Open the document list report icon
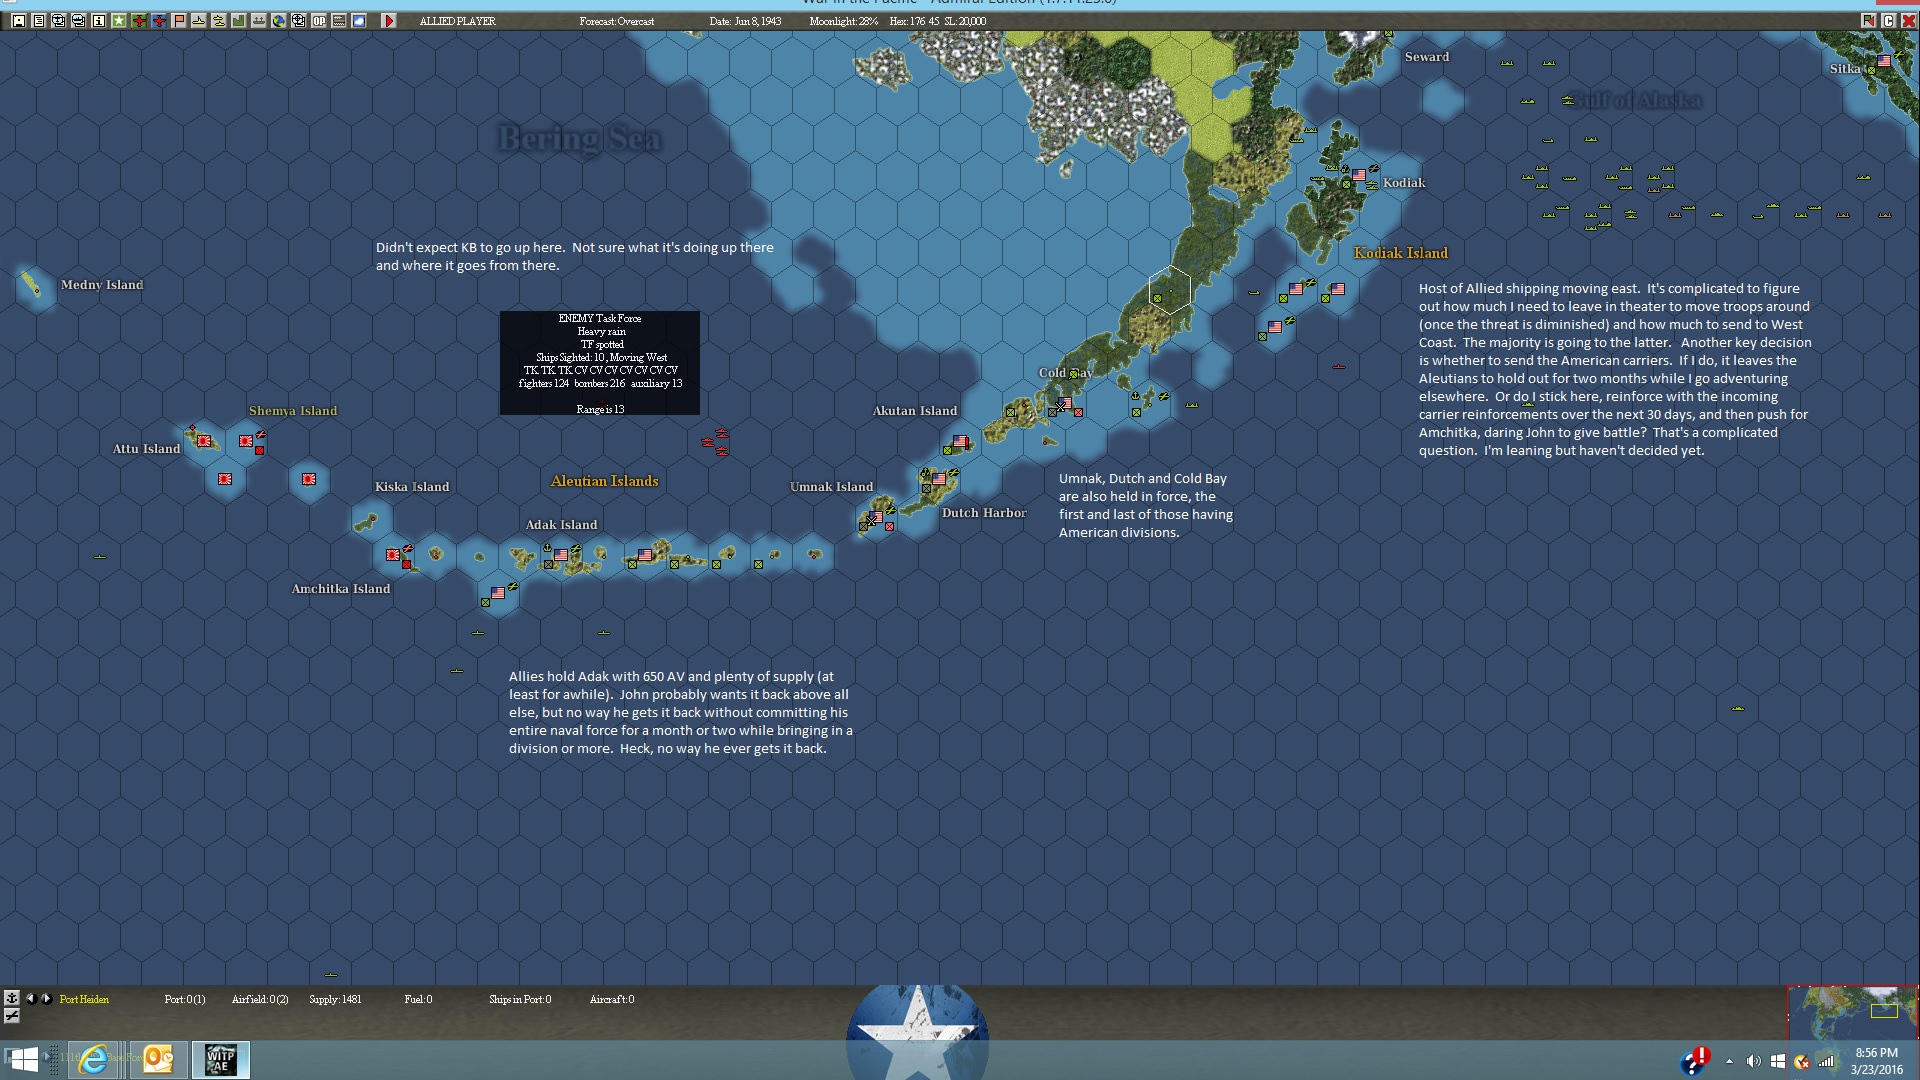The image size is (1920, 1080). [x=39, y=20]
